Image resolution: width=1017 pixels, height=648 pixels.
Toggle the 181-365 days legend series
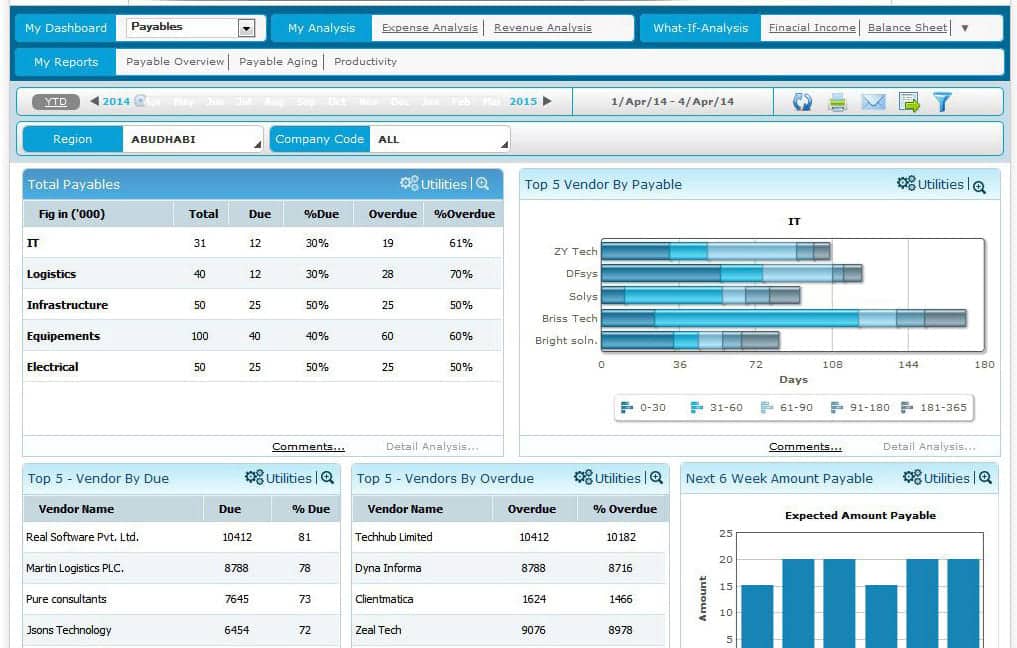[933, 407]
